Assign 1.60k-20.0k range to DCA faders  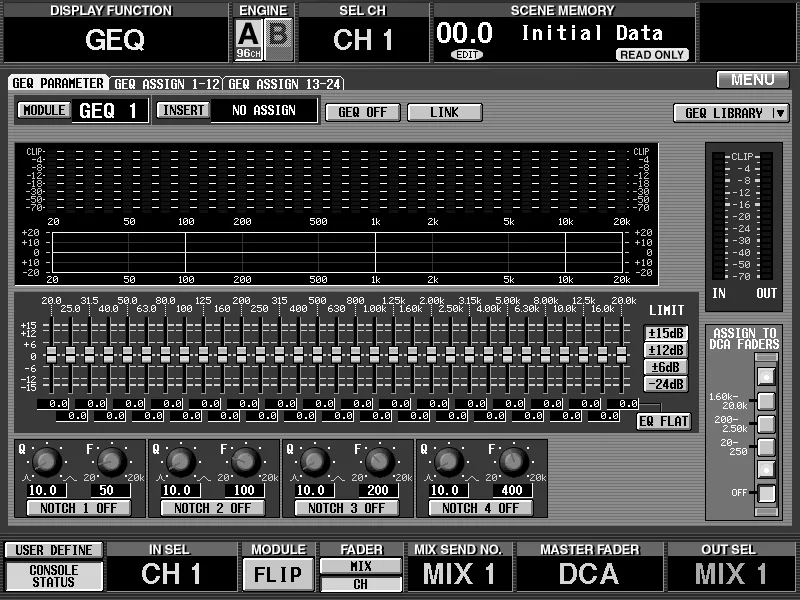(x=766, y=401)
